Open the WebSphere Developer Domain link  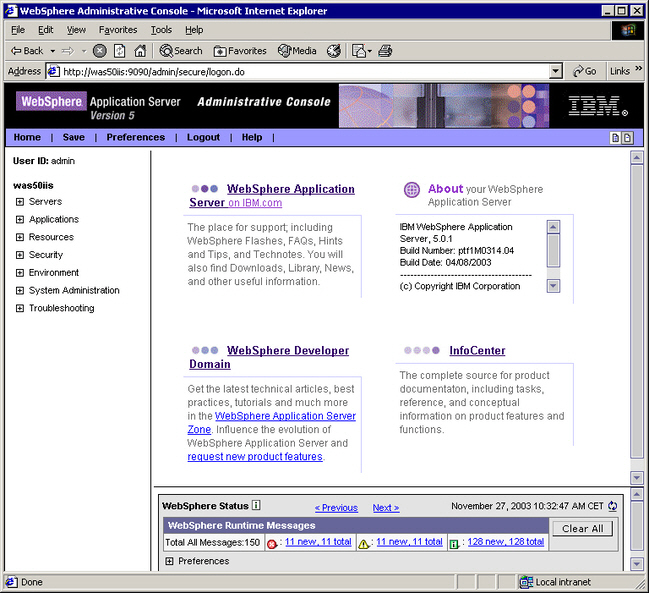click(x=269, y=357)
